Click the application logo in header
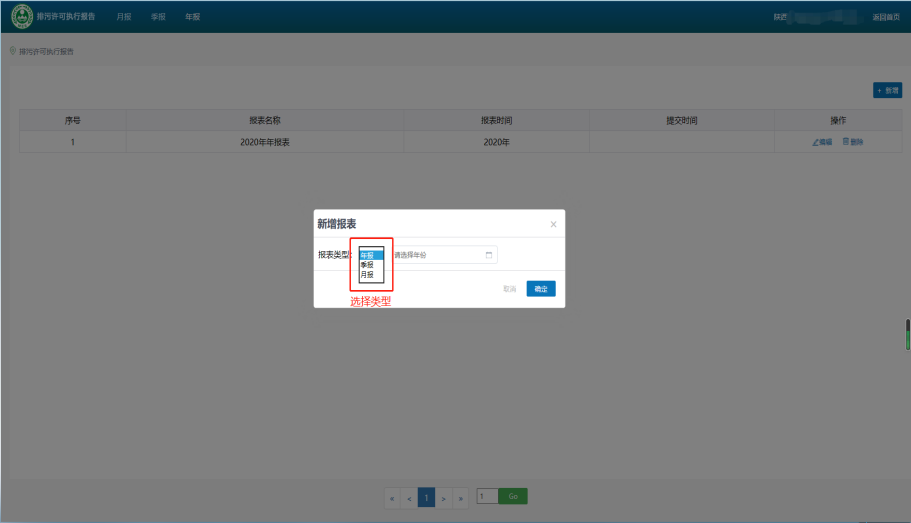The image size is (911, 523). click(x=21, y=17)
